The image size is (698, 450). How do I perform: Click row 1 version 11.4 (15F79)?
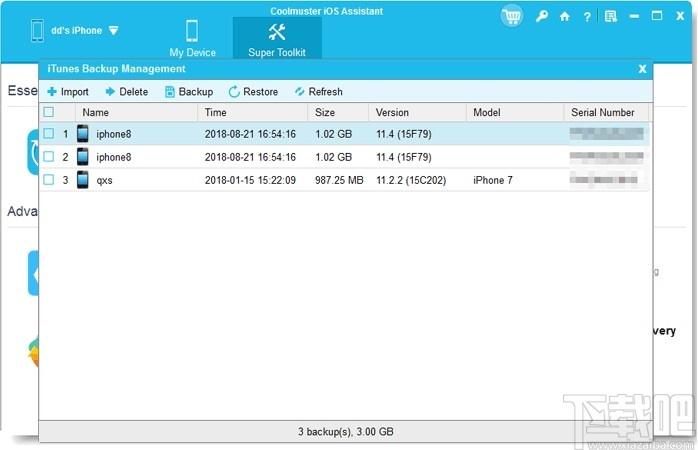(404, 134)
